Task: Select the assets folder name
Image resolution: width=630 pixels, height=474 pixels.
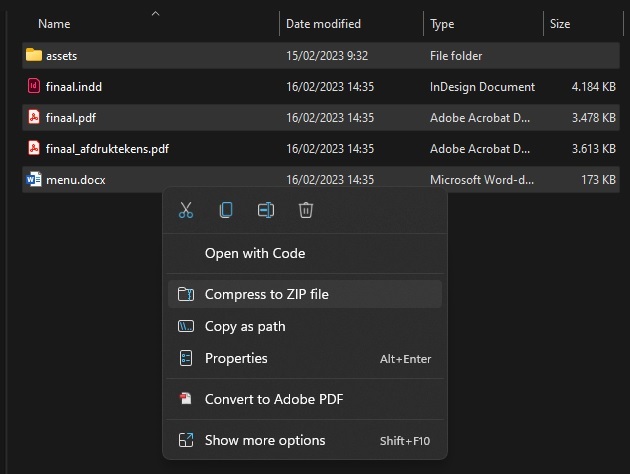Action: 61,56
